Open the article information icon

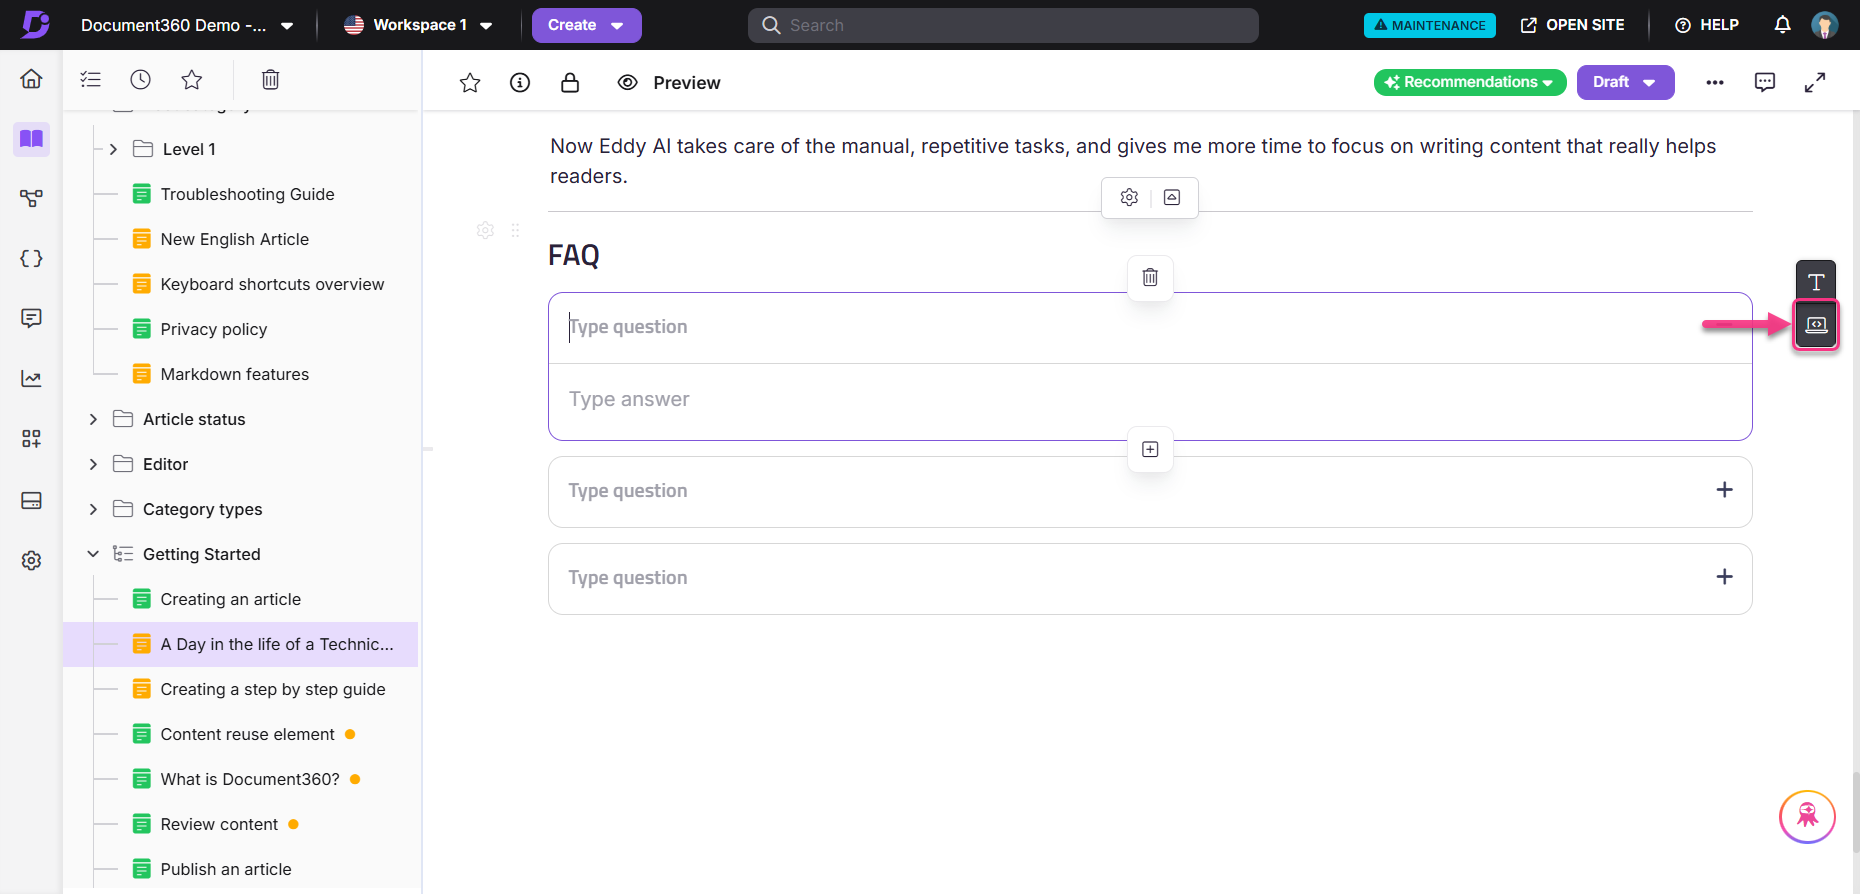520,83
